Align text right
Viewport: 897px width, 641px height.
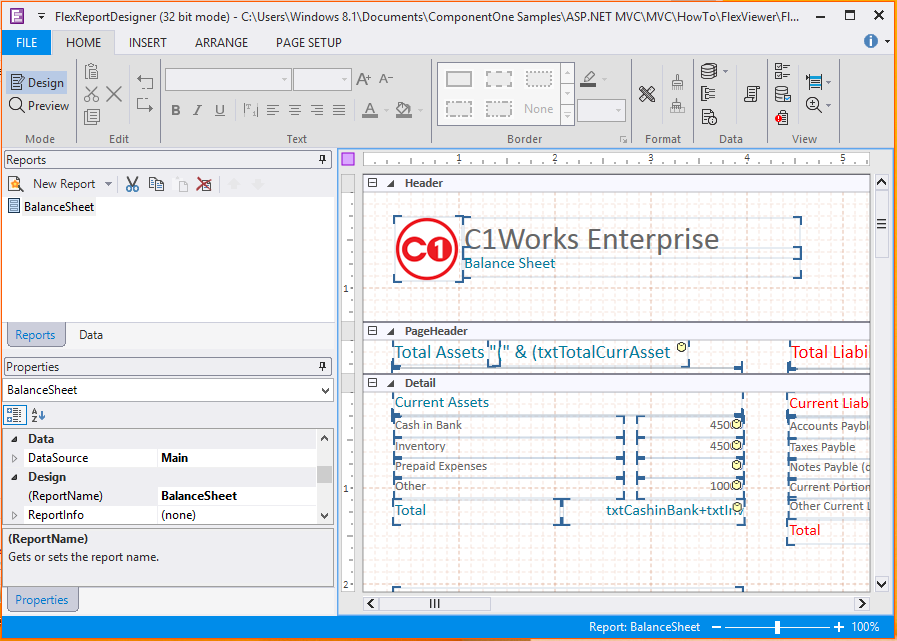(317, 110)
